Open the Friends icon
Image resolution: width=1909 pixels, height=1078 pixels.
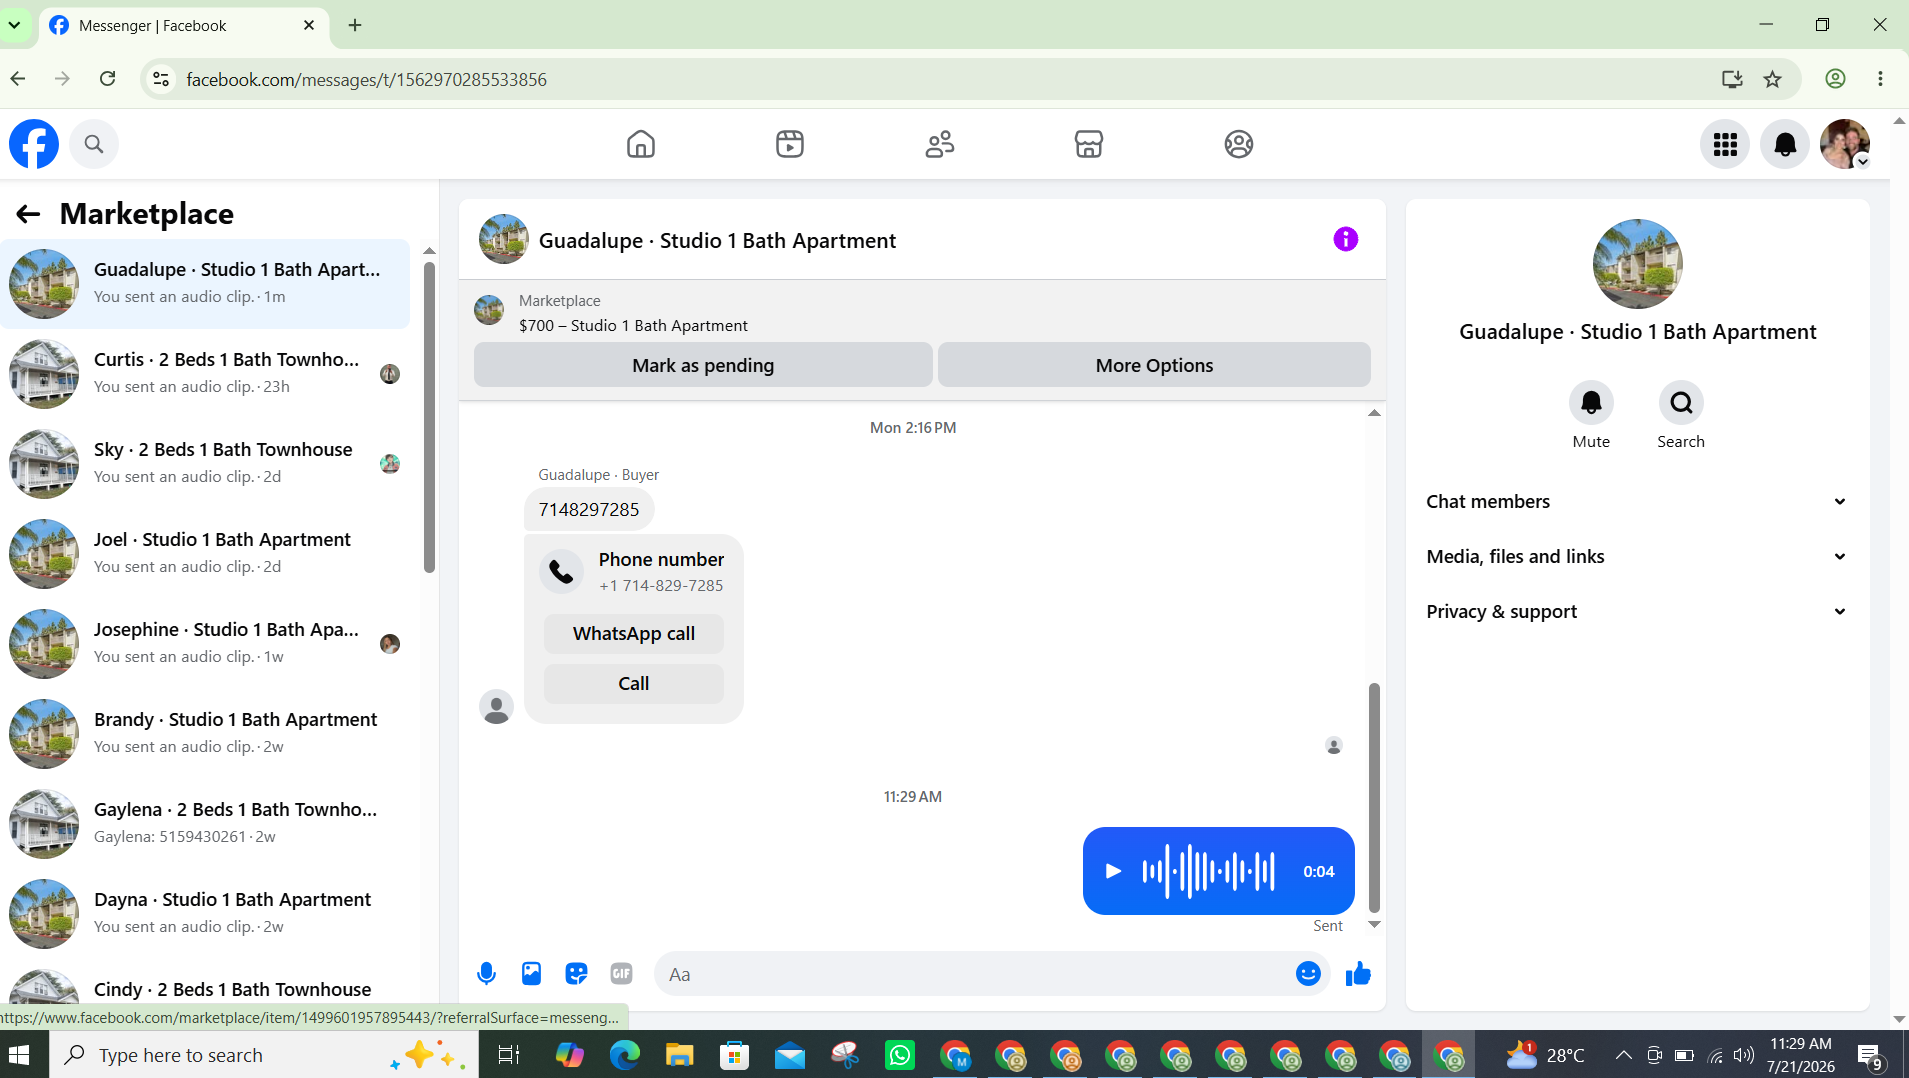tap(940, 144)
